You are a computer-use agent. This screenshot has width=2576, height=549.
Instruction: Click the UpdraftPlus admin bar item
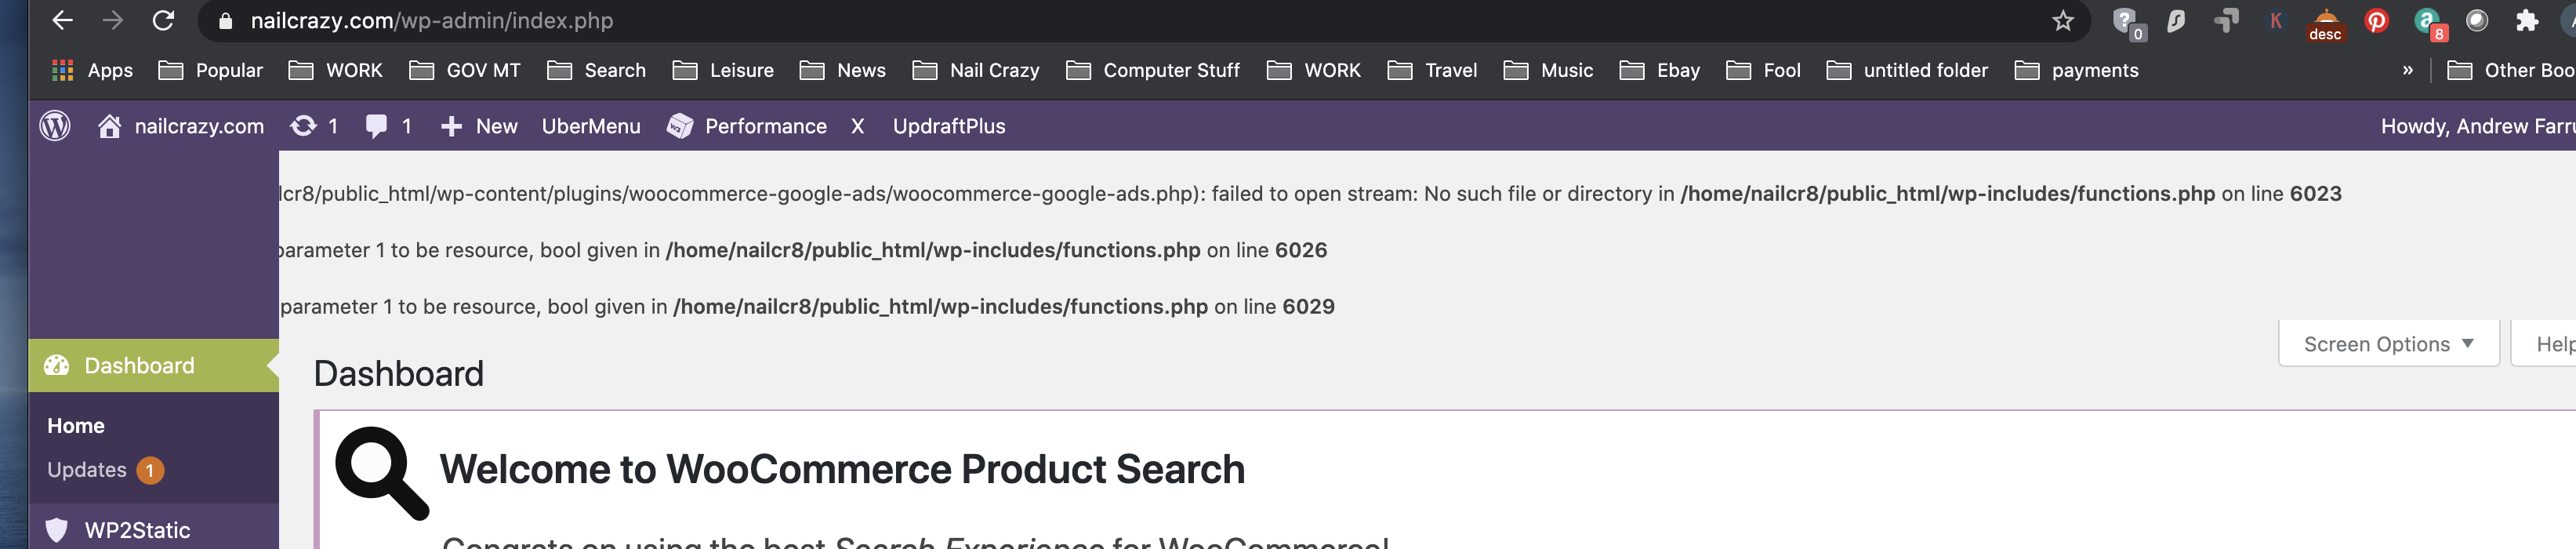[949, 126]
